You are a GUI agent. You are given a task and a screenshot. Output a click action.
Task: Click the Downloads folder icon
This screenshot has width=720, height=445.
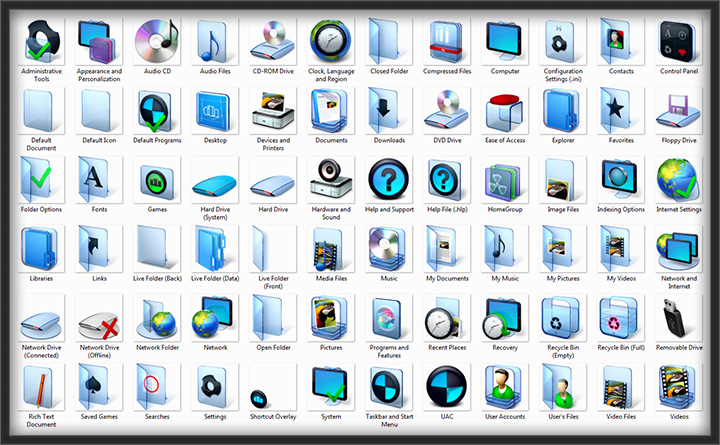(x=388, y=111)
